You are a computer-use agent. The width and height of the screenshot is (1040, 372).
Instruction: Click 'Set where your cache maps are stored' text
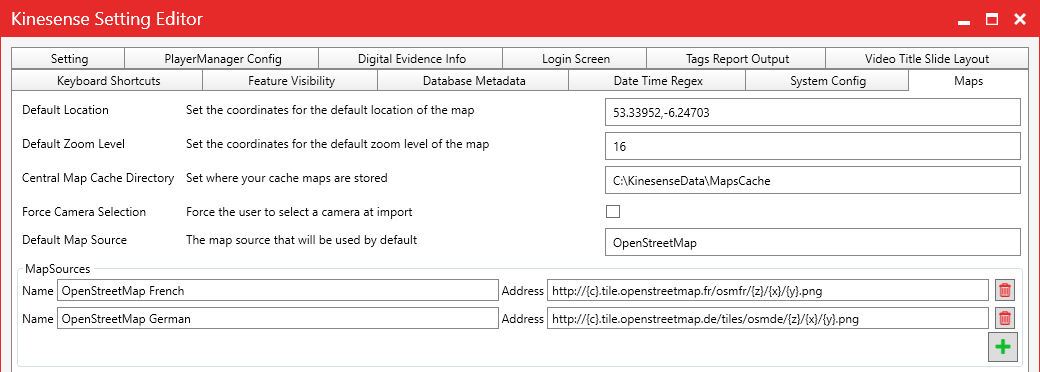(286, 178)
